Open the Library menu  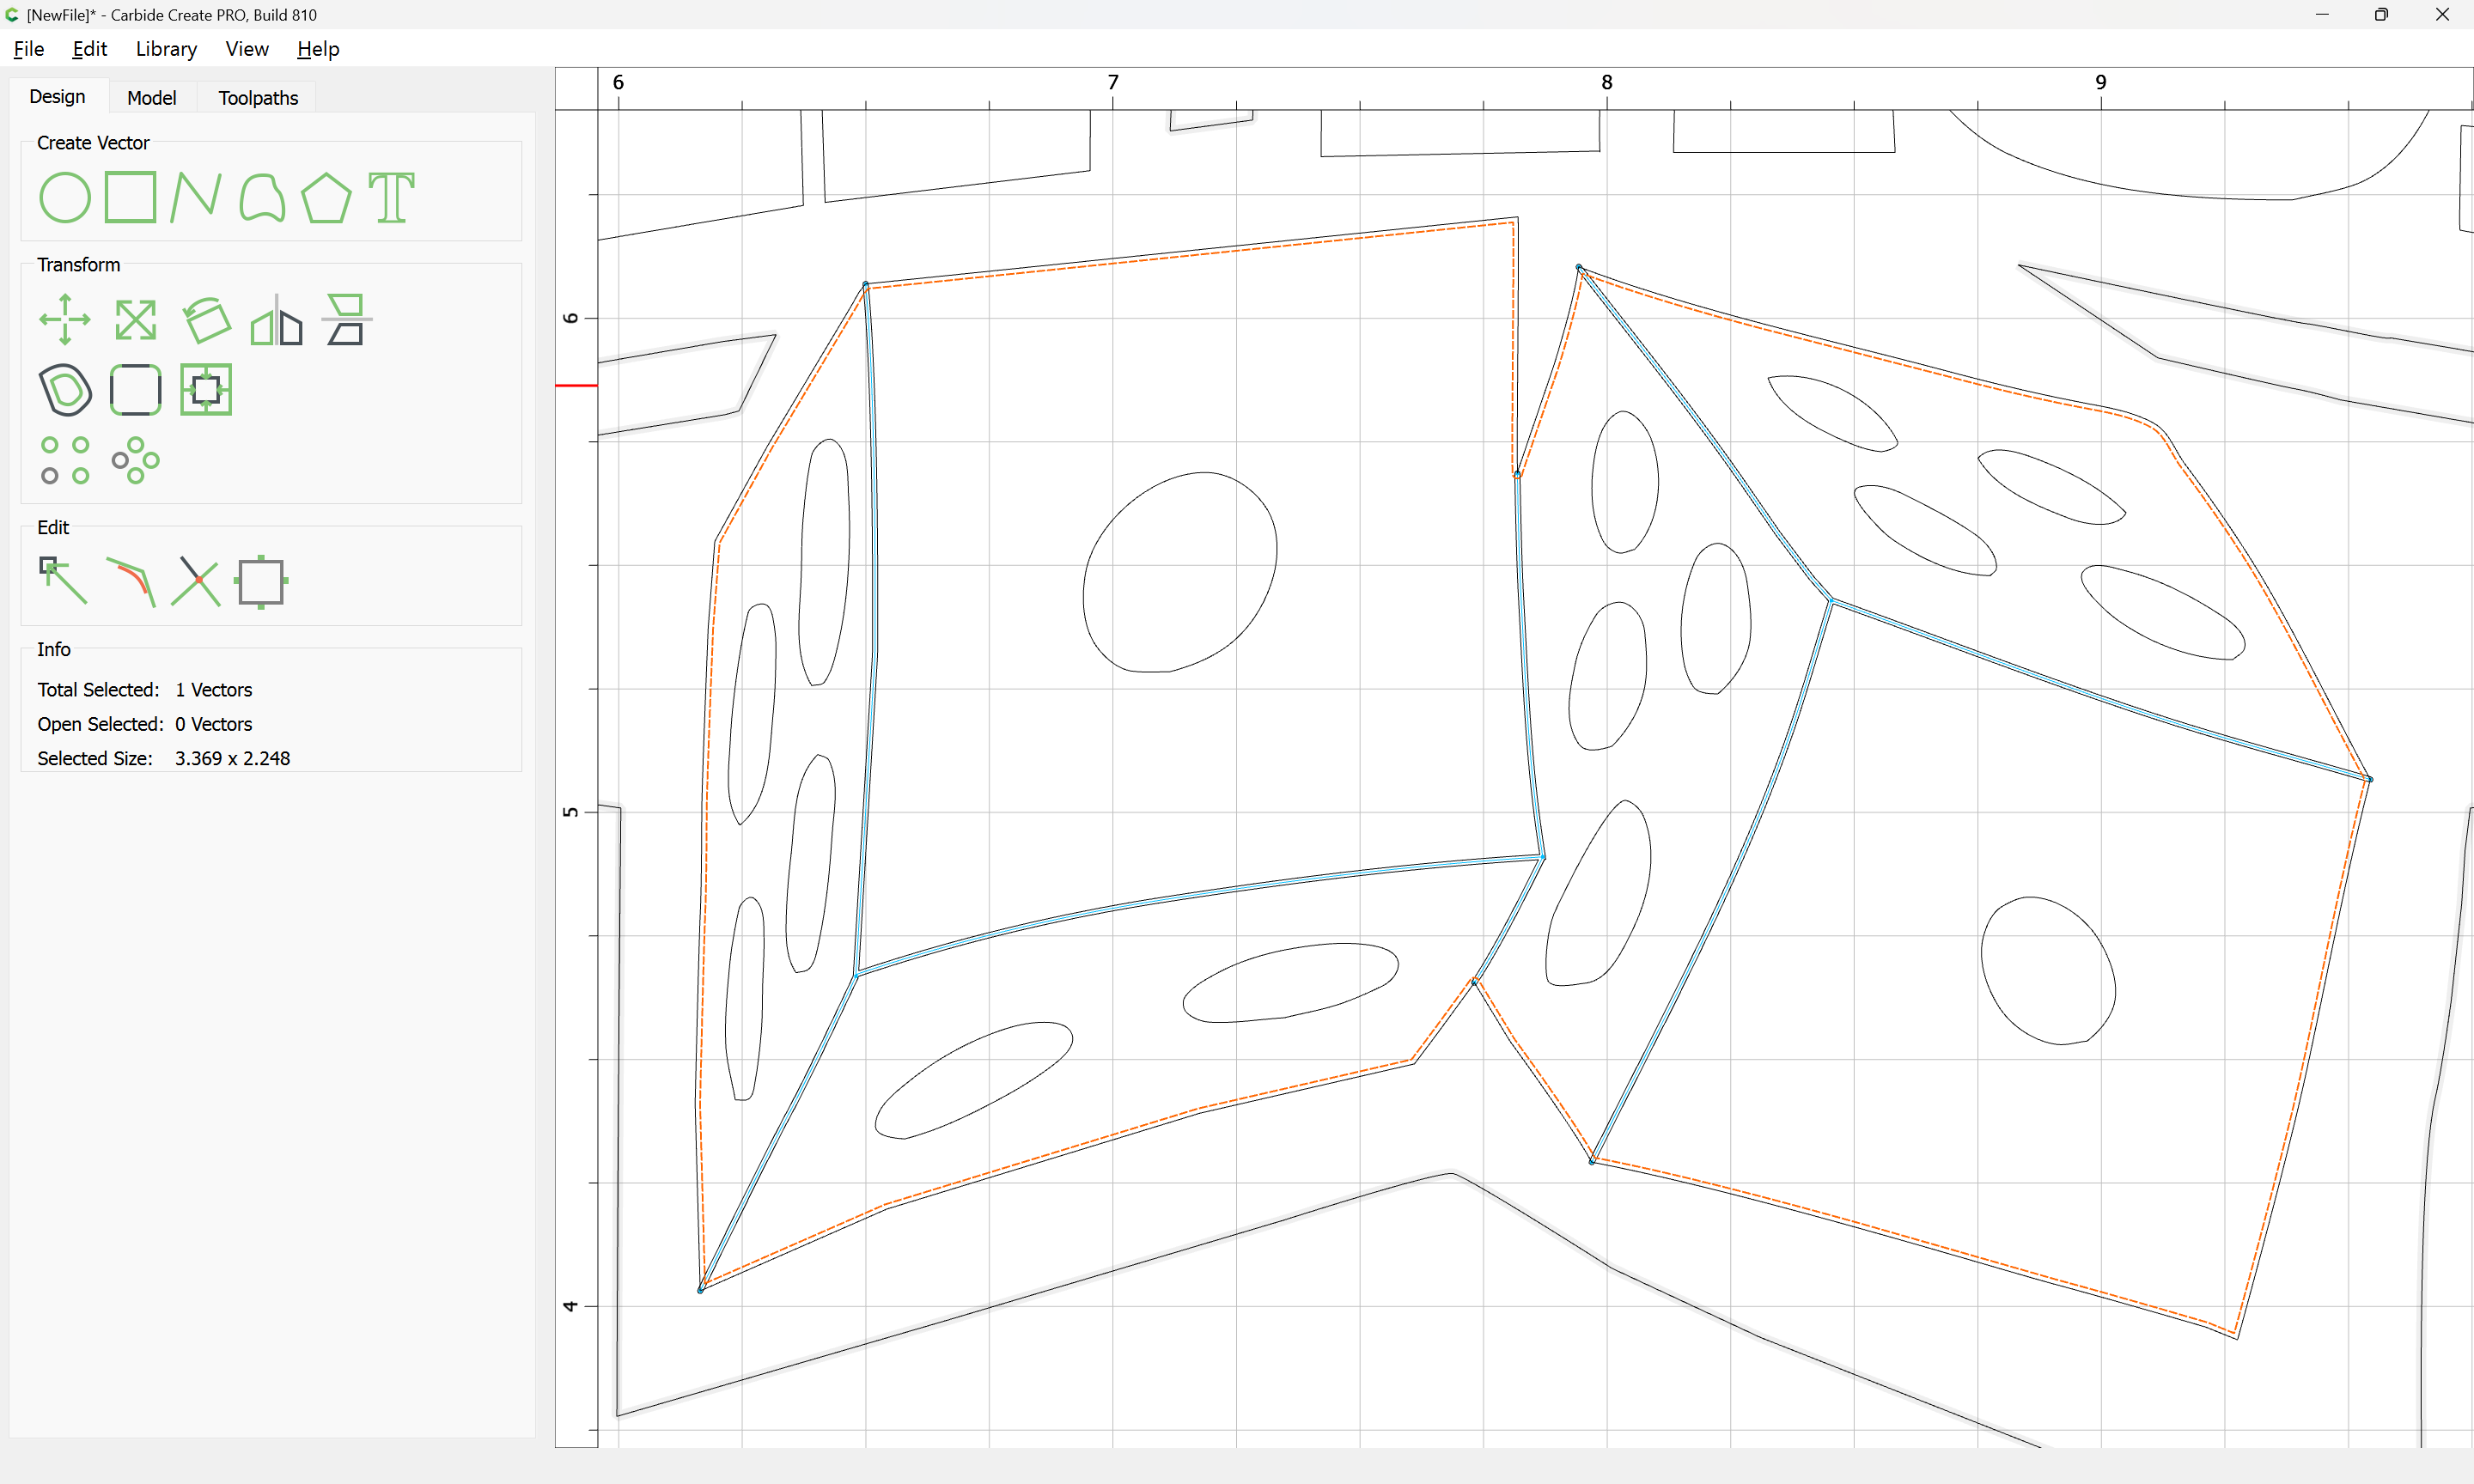166,49
